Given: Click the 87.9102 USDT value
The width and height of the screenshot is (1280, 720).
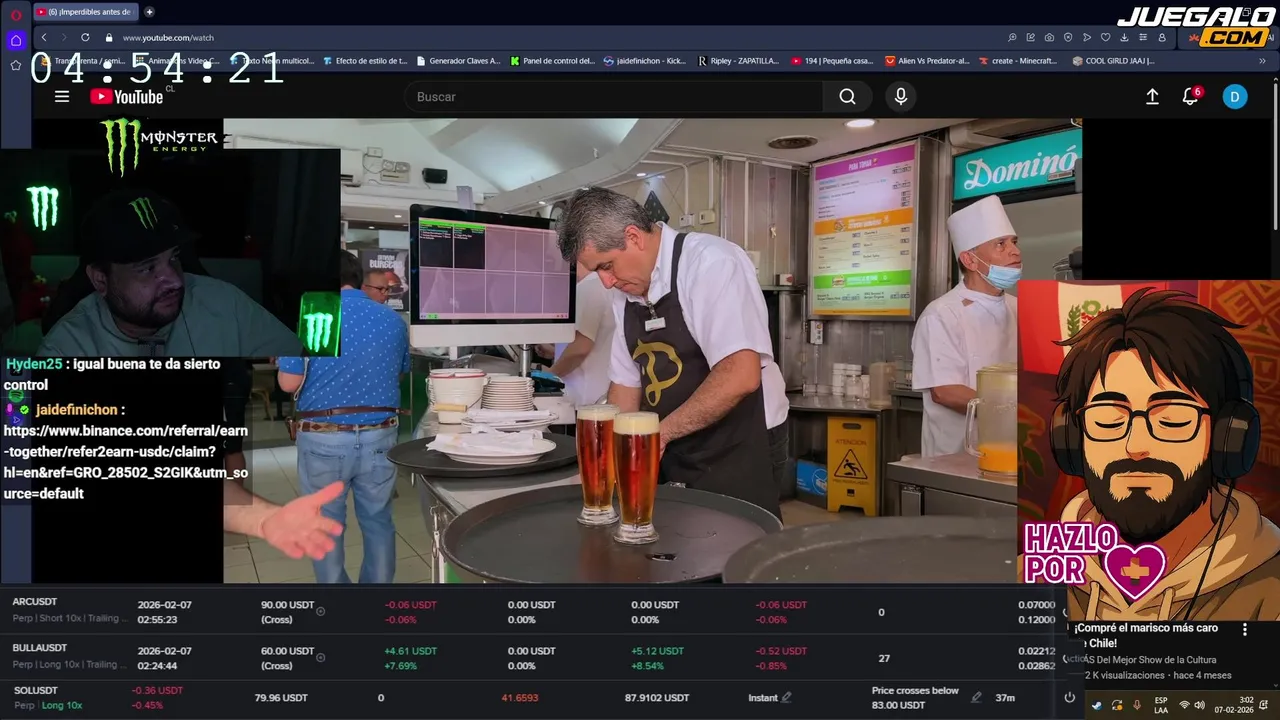Looking at the screenshot, I should point(657,698).
